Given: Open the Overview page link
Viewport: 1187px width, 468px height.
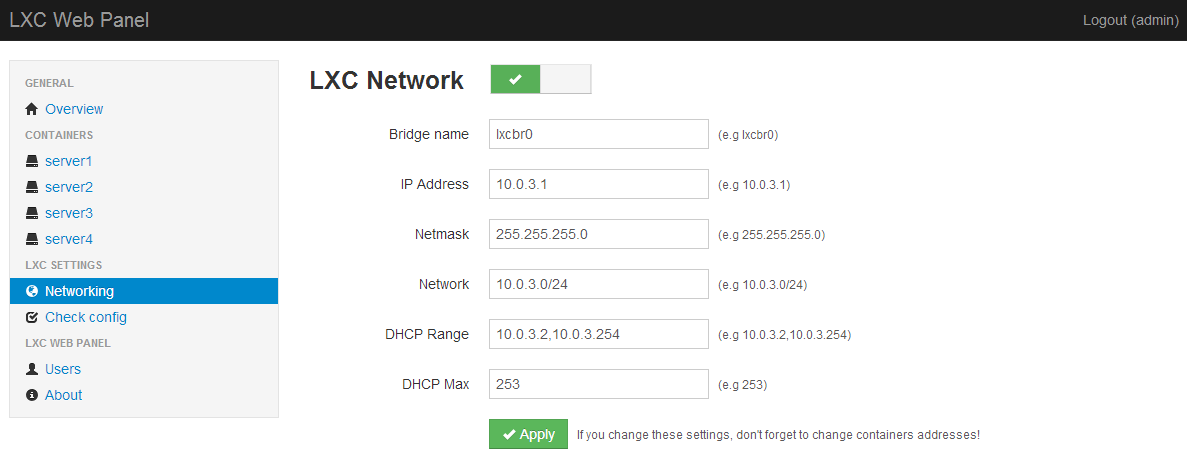Looking at the screenshot, I should tap(74, 109).
